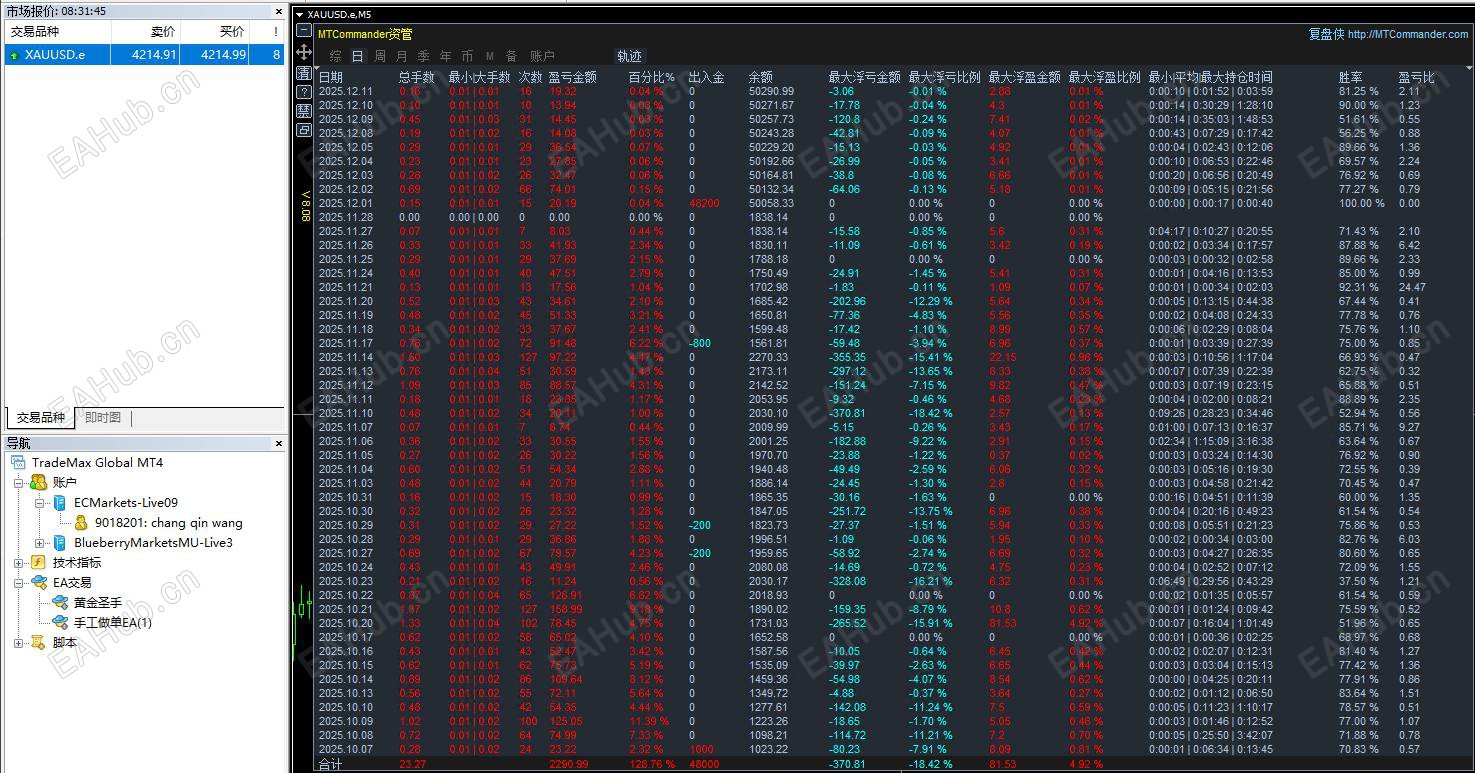Select the 综 summary tab
Viewport: 1475px width, 773px height.
[x=335, y=57]
